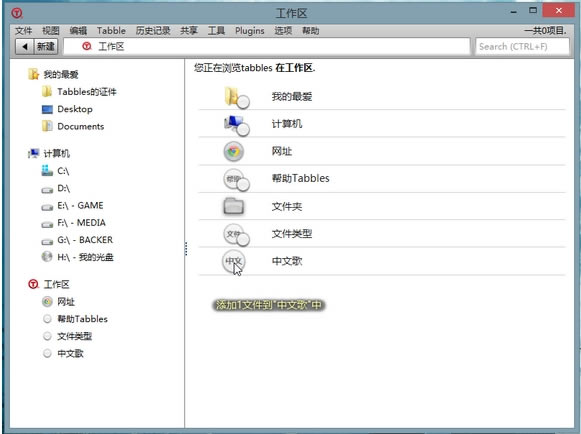The width and height of the screenshot is (581, 434).
Task: Click the back arrow button
Action: [x=25, y=47]
